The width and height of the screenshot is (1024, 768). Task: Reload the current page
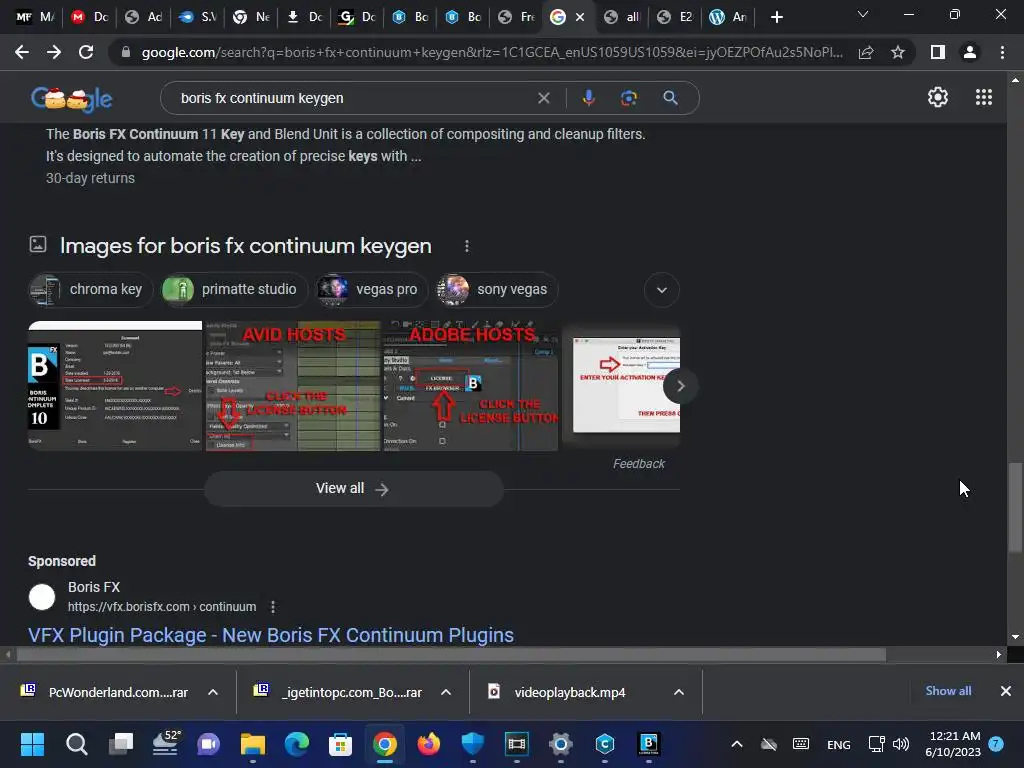pyautogui.click(x=86, y=52)
